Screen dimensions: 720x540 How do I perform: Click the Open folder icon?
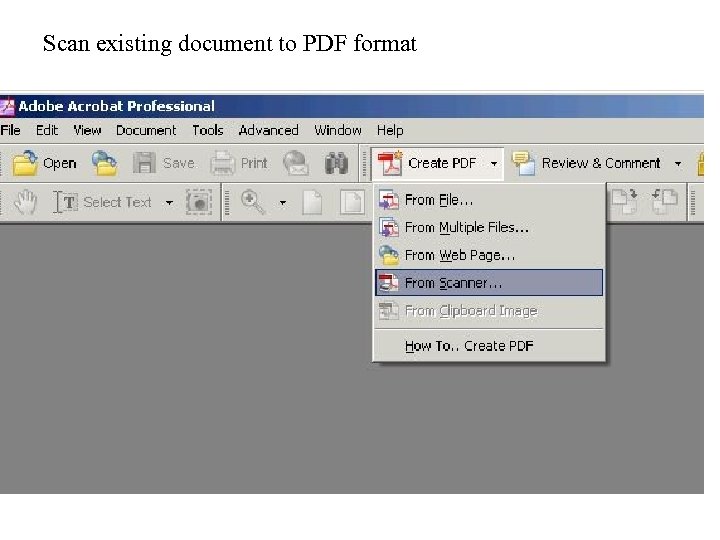[25, 163]
